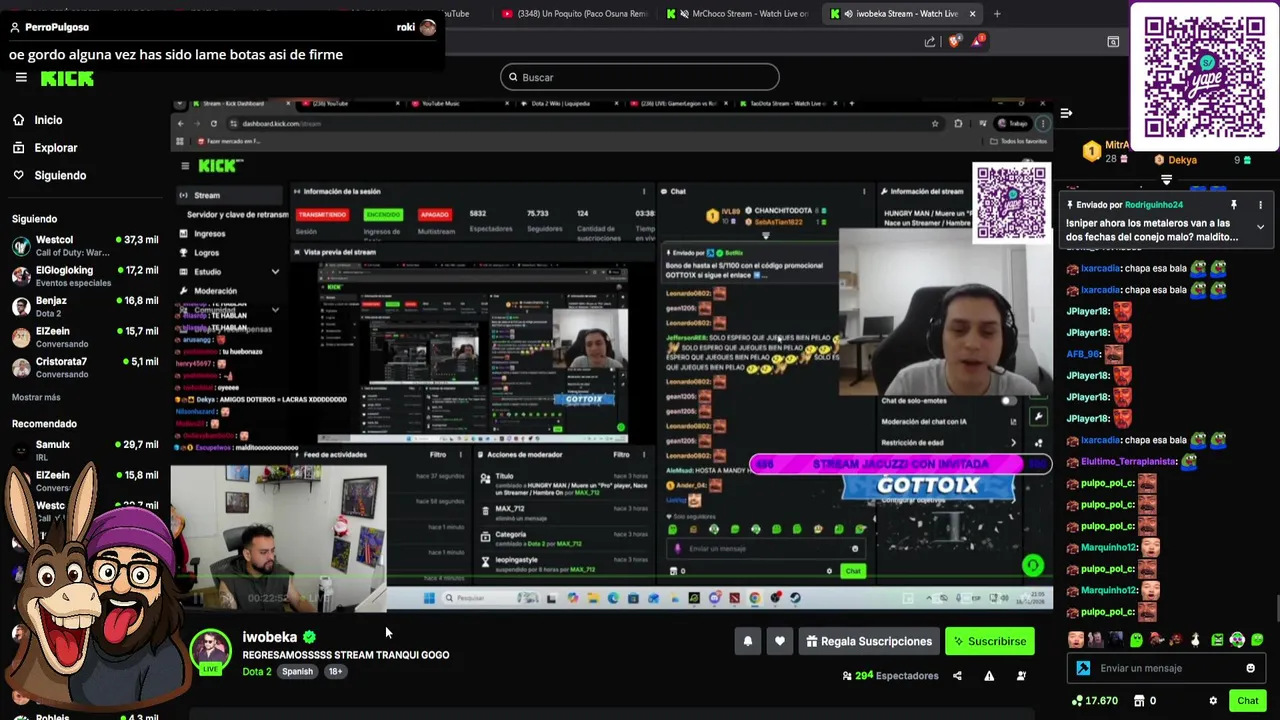
Task: Switch to Un Poquito YouTube browser tab
Action: (x=575, y=14)
